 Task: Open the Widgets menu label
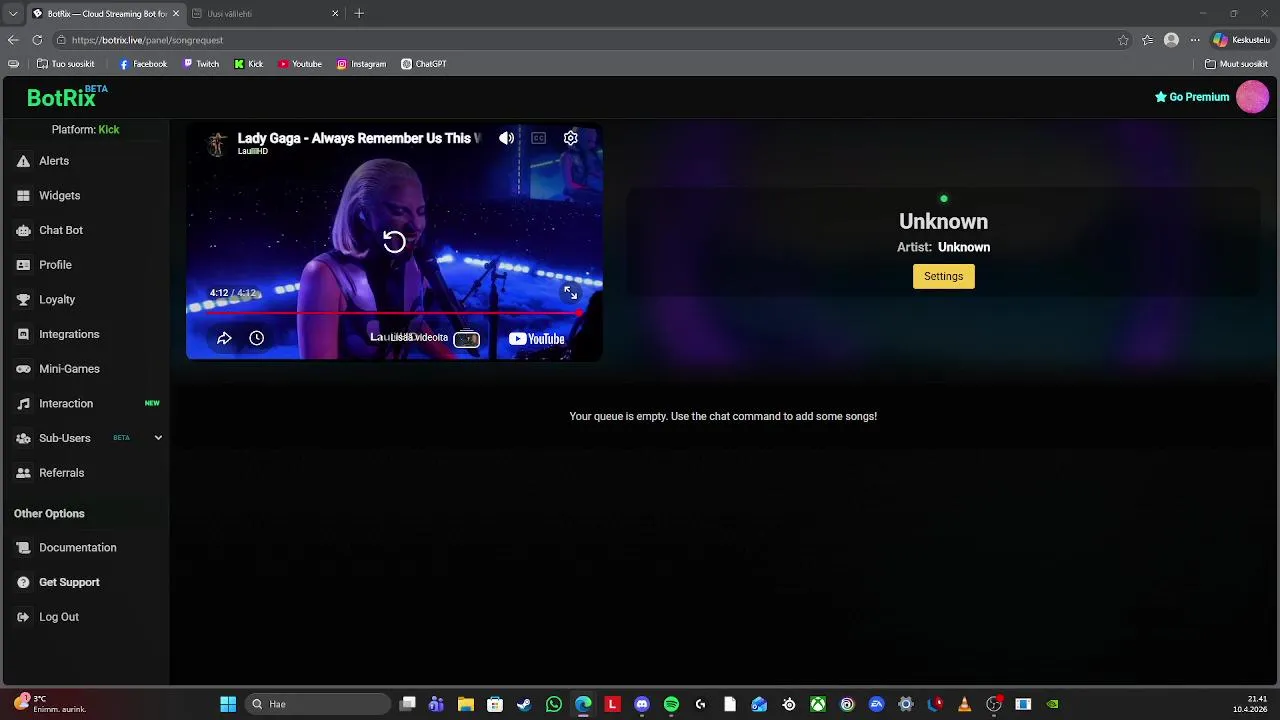60,196
